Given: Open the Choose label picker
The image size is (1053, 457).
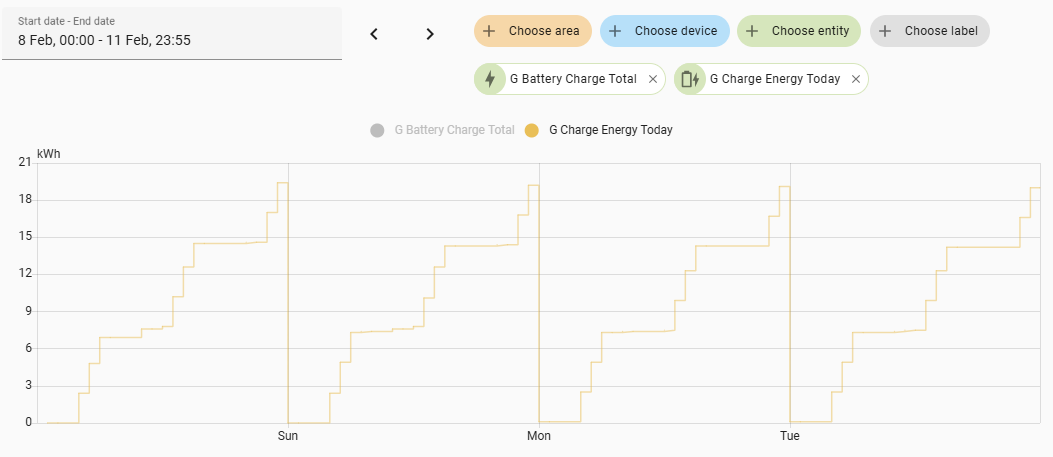Looking at the screenshot, I should coord(940,31).
